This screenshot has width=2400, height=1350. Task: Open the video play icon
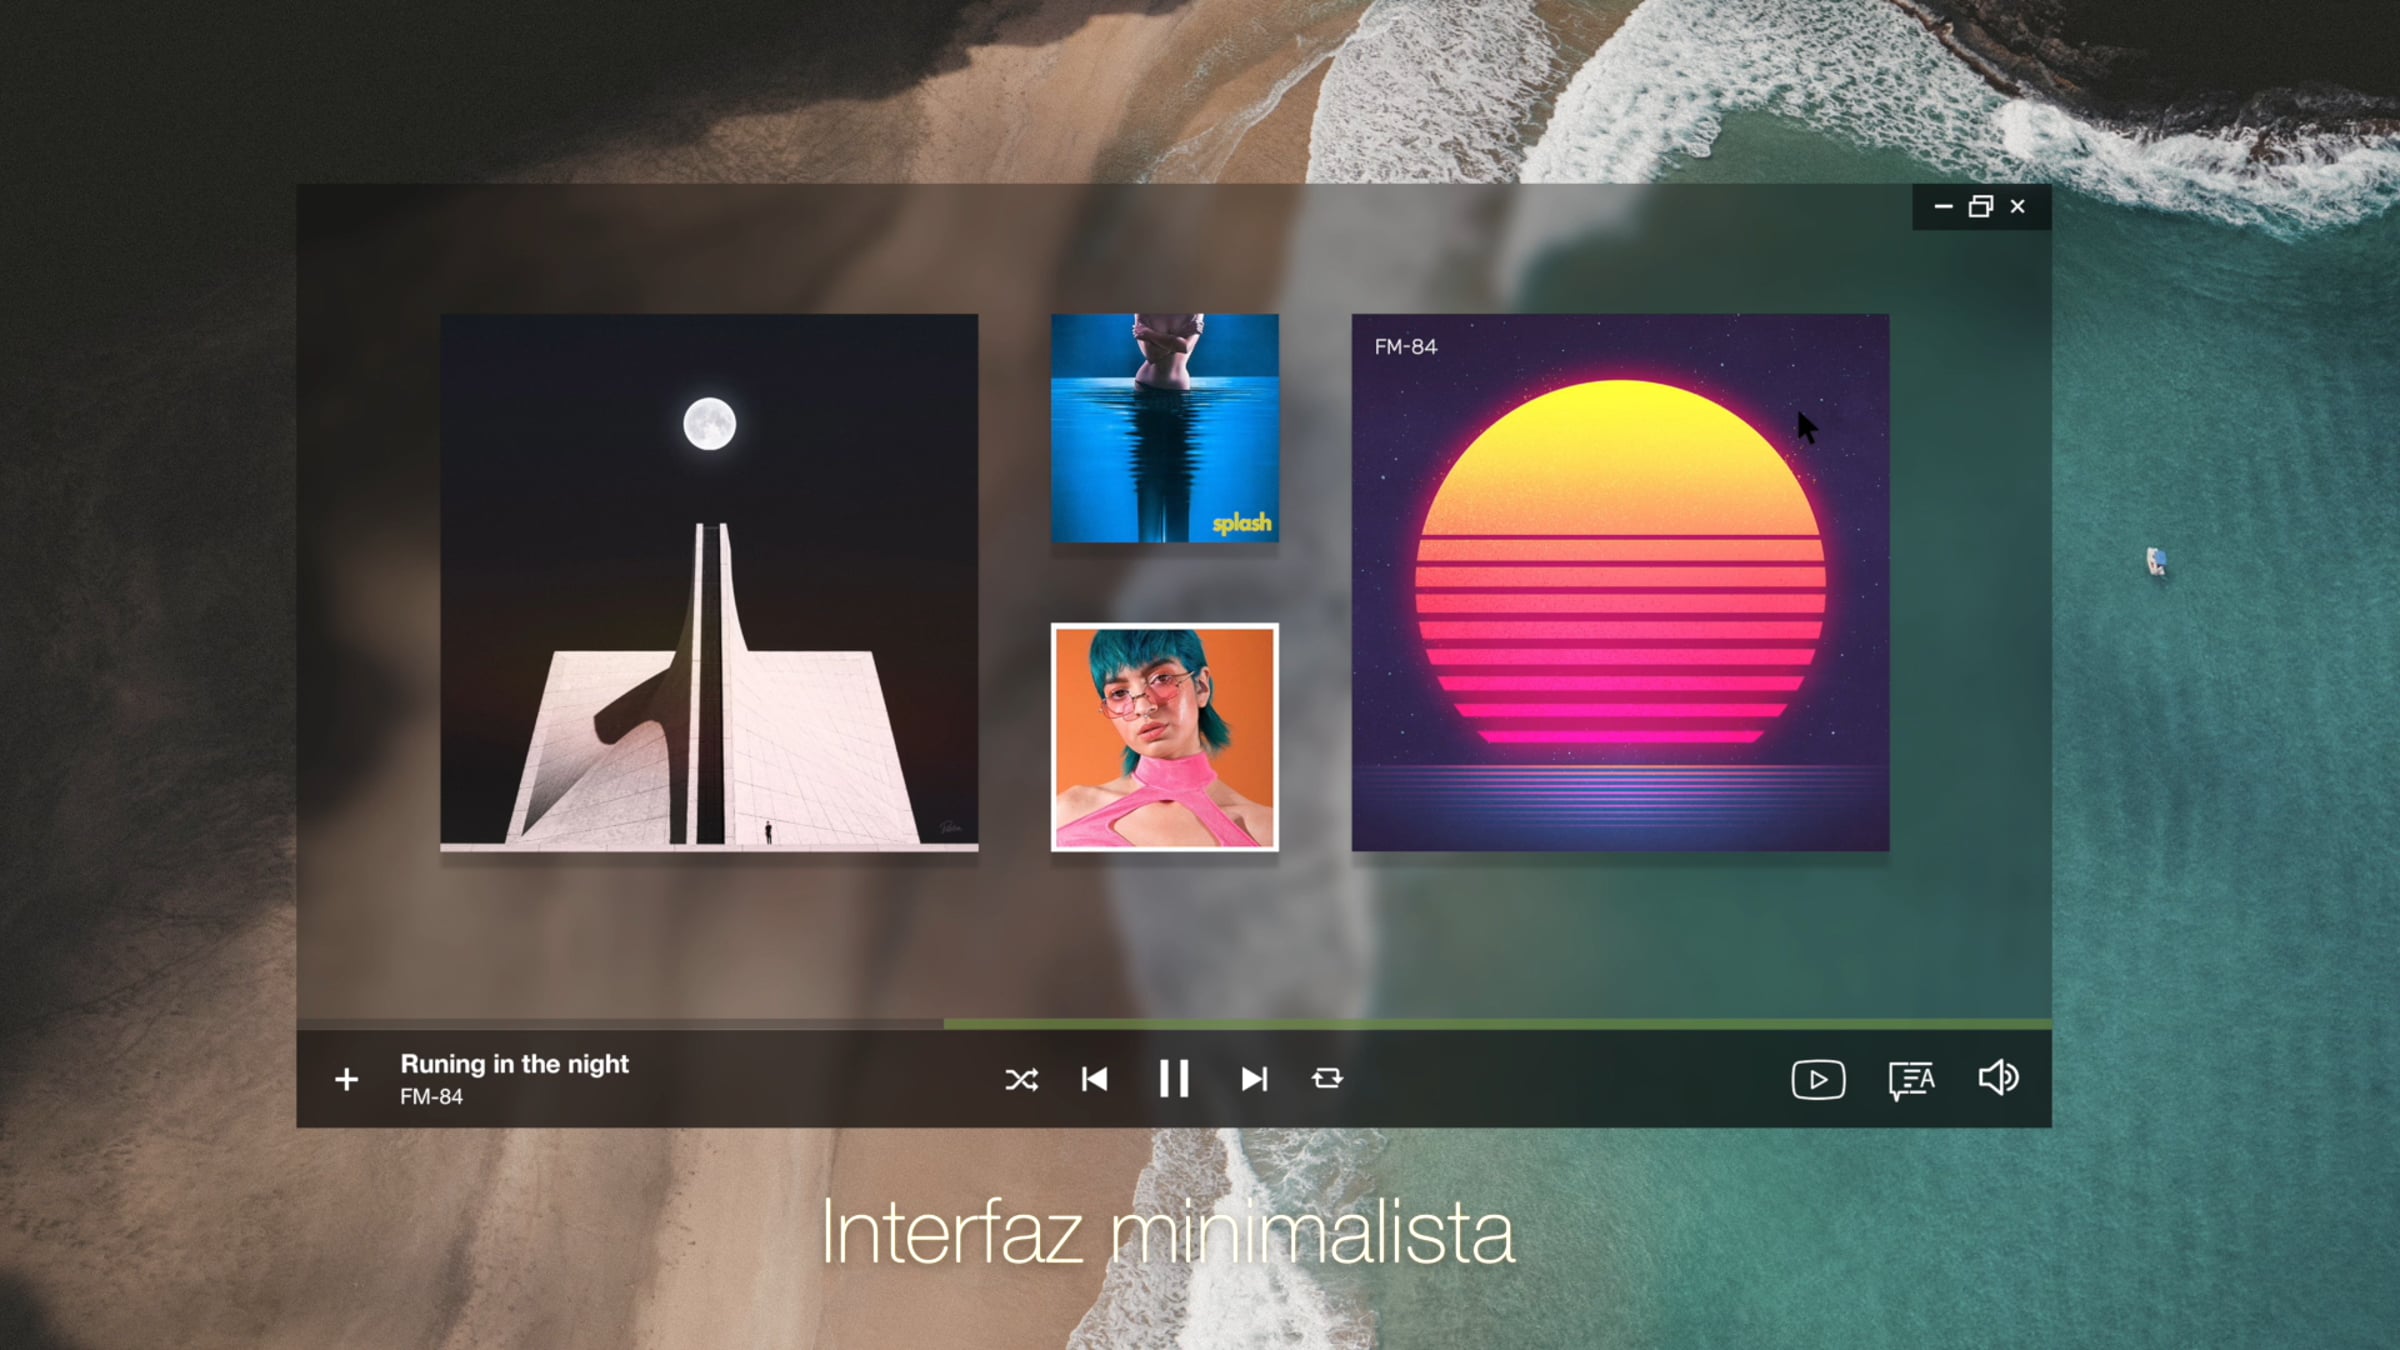(1818, 1080)
